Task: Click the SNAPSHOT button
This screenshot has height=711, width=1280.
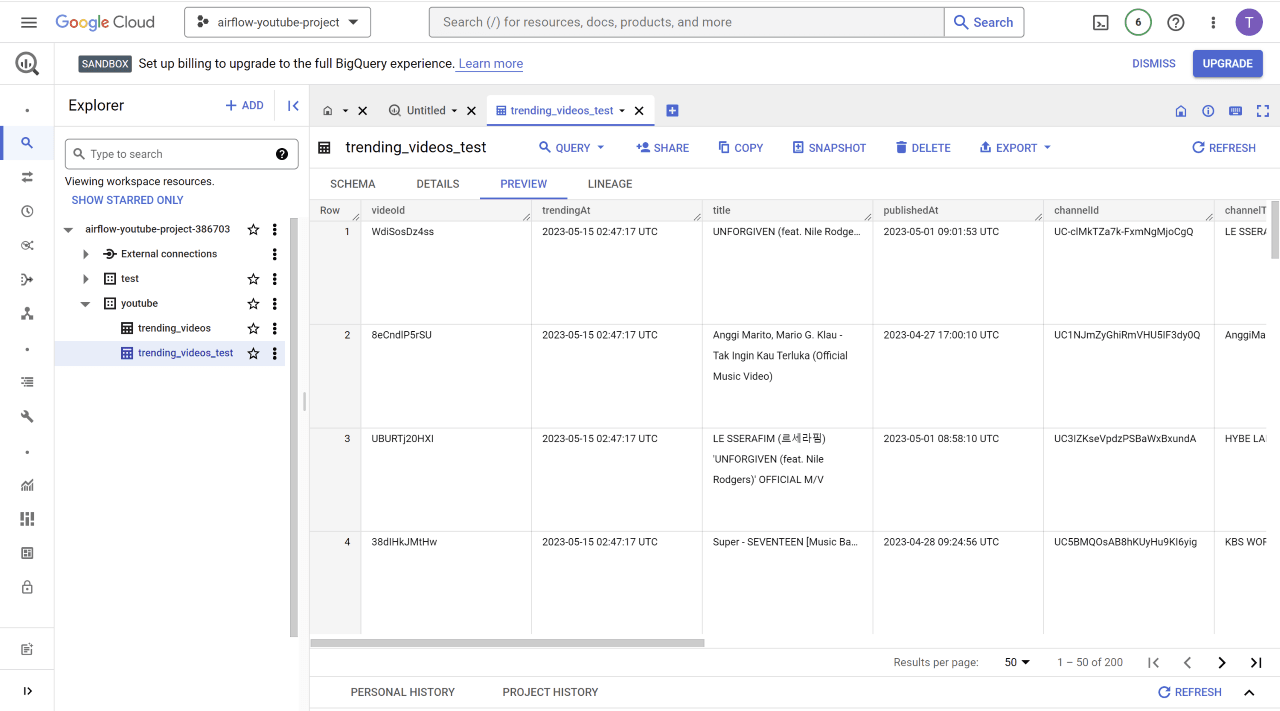Action: [829, 148]
